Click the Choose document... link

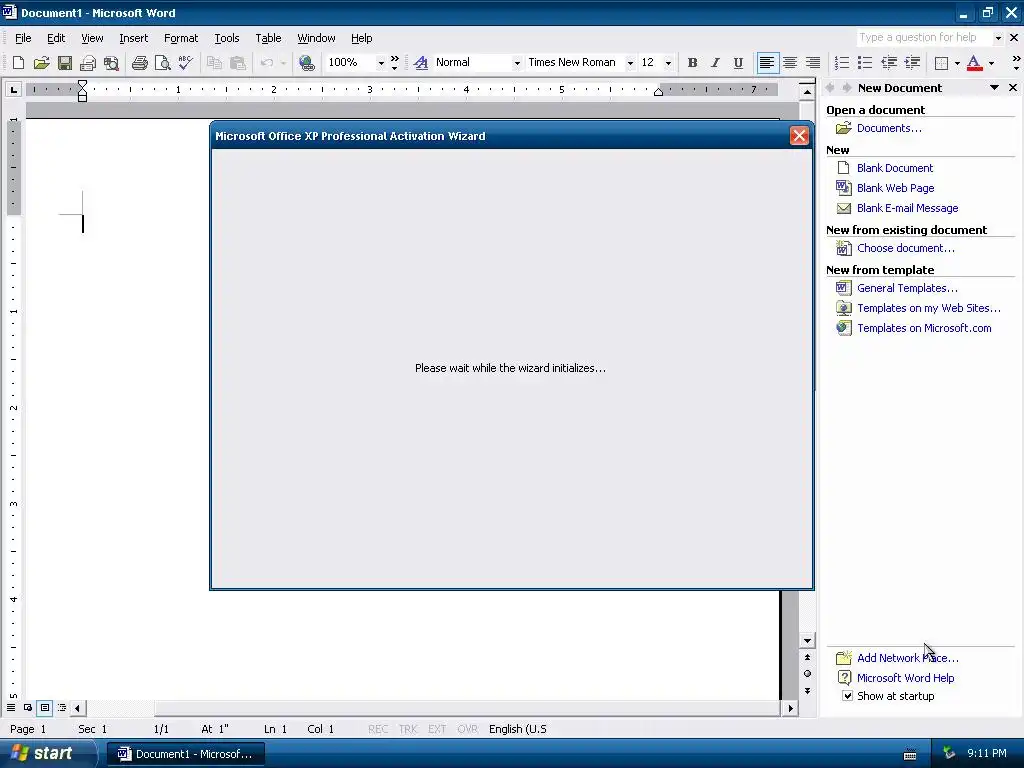click(906, 248)
